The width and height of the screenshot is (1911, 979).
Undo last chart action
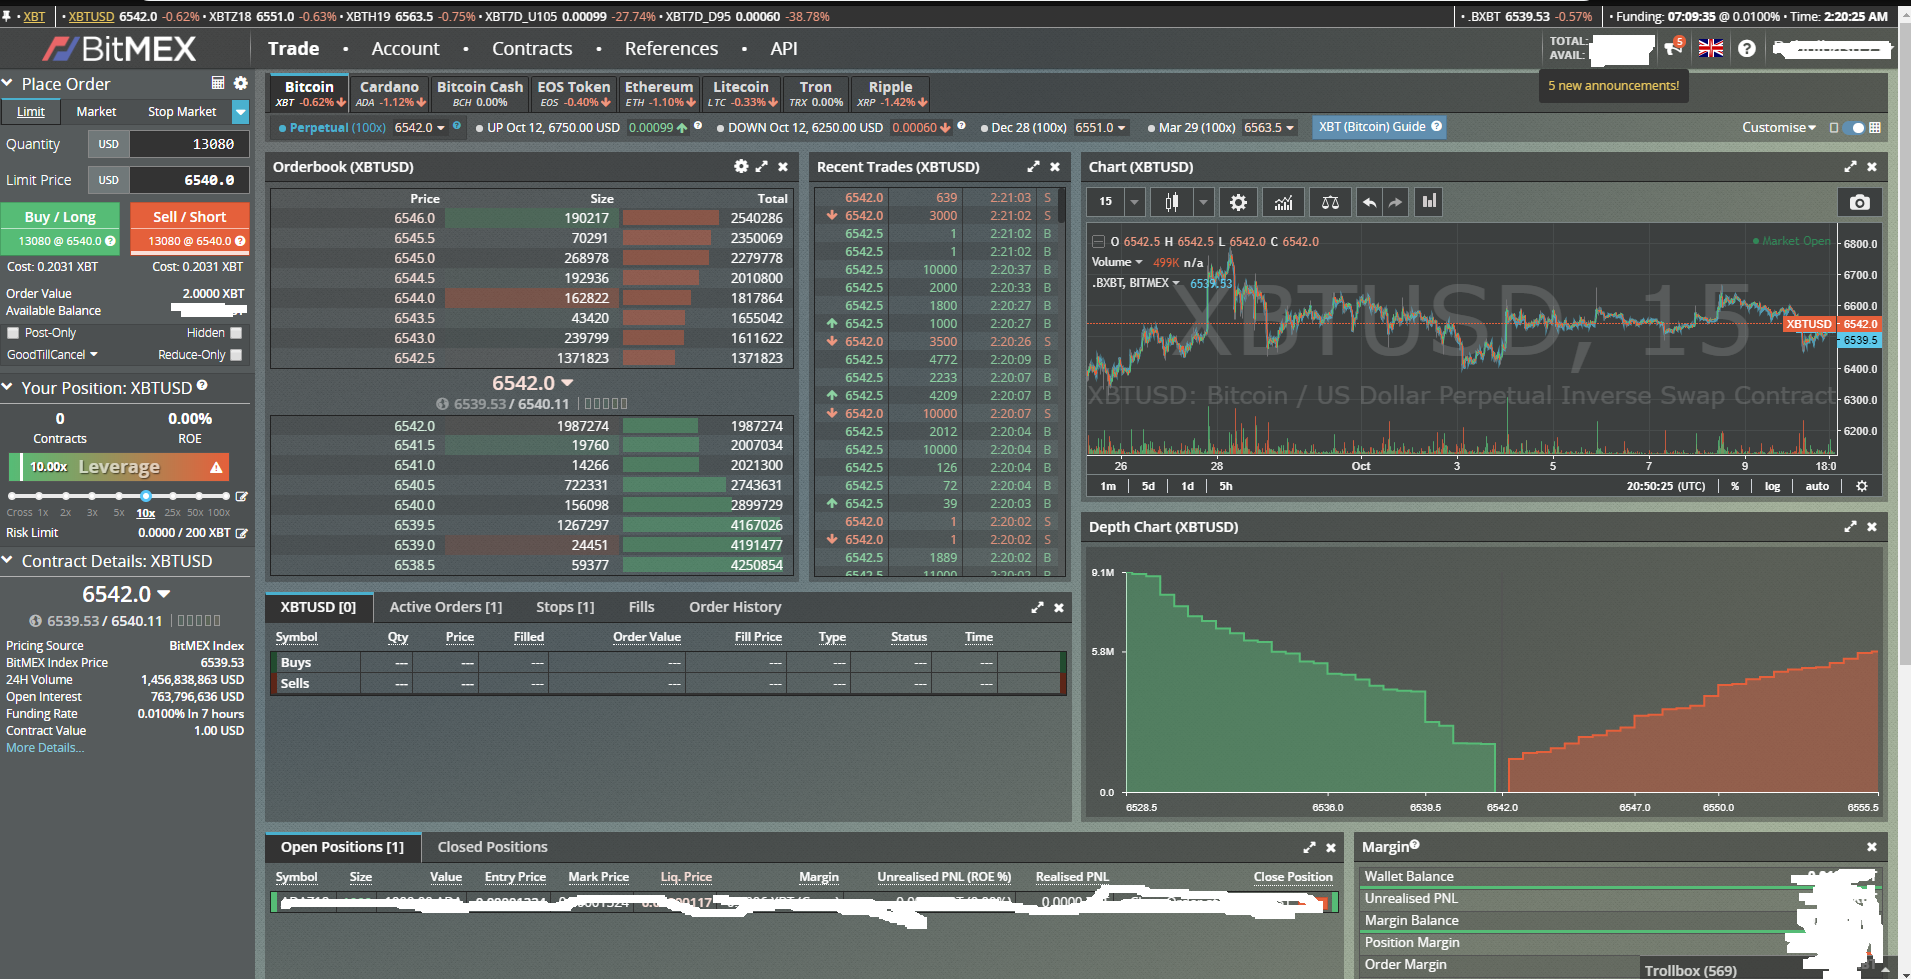(1369, 202)
